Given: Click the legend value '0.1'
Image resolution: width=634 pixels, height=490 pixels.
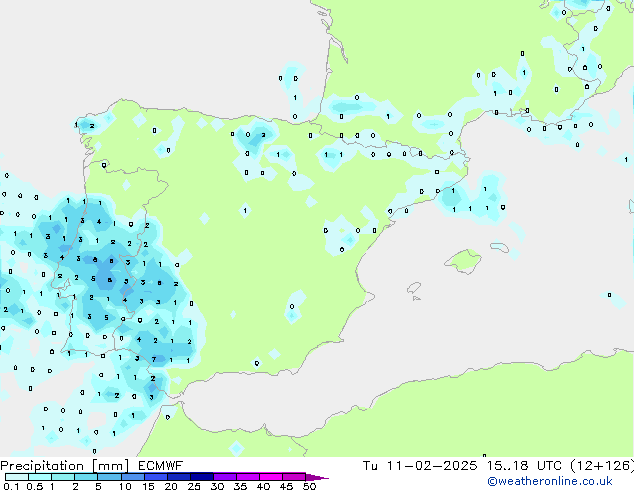Looking at the screenshot, I should [11, 486].
